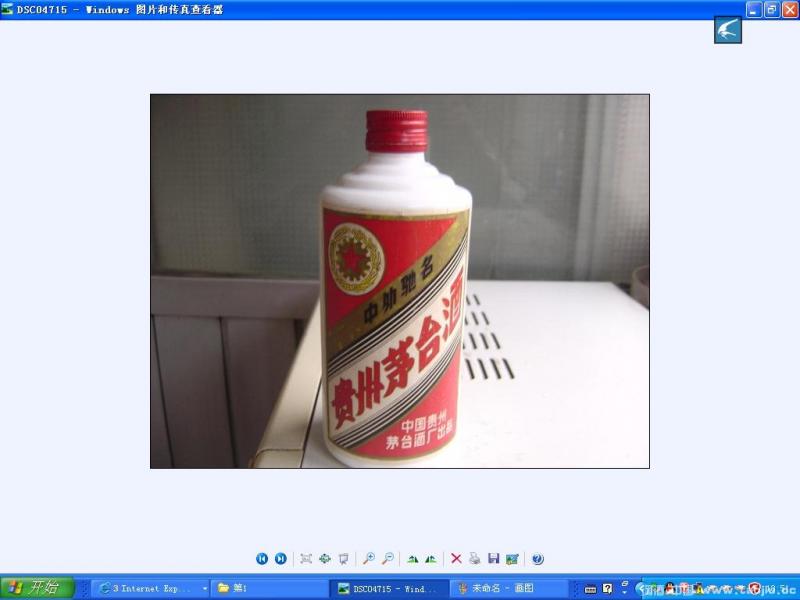Click the language bar help icon
This screenshot has width=800, height=600.
607,589
